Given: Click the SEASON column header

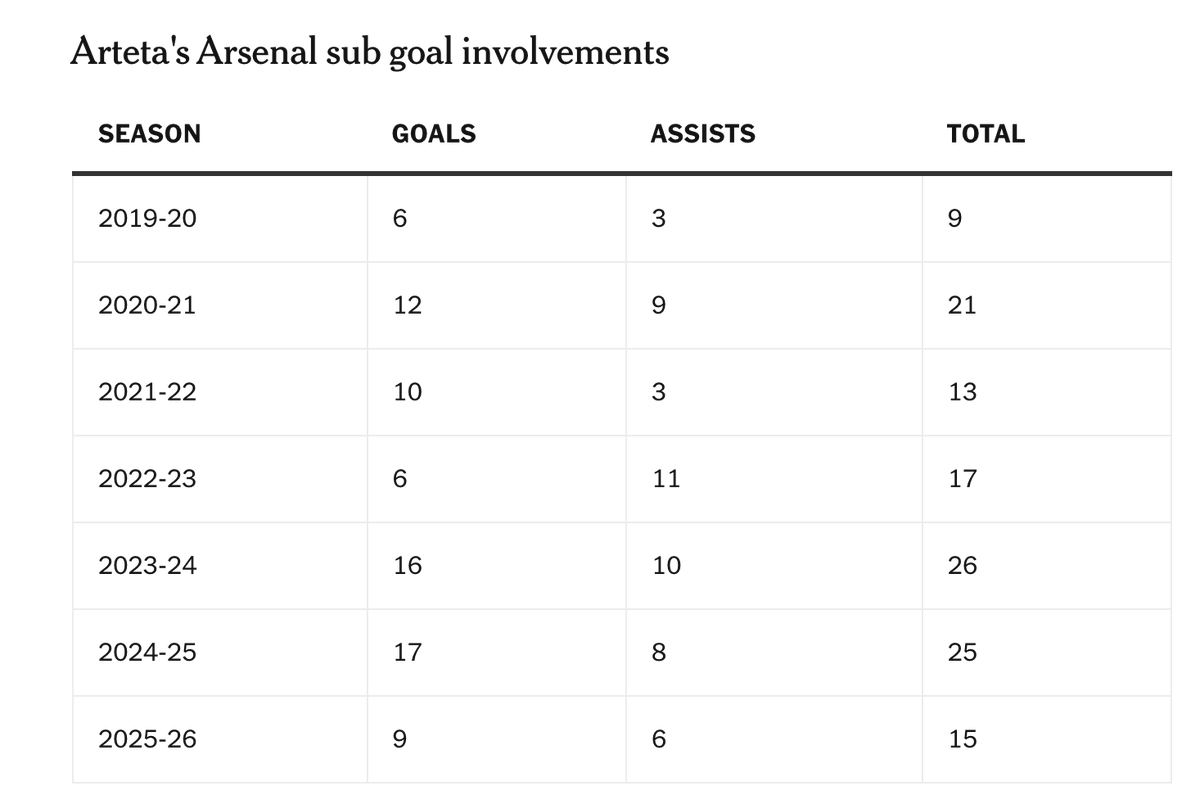Looking at the screenshot, I should [149, 134].
